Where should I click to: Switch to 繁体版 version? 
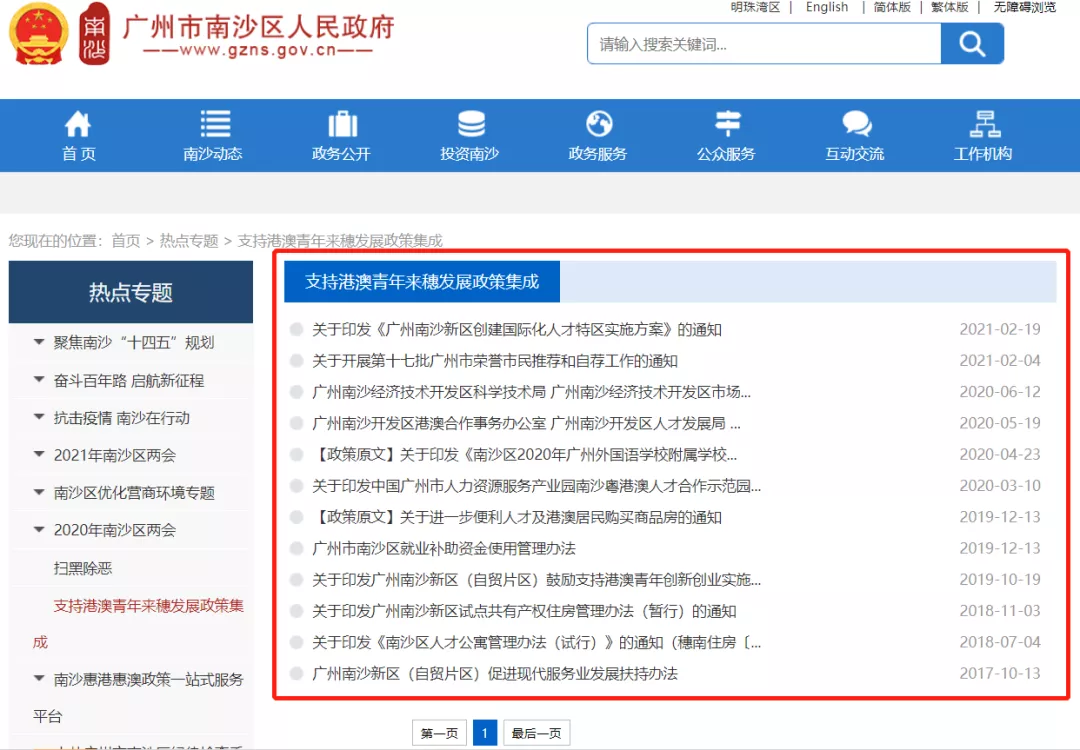click(950, 7)
